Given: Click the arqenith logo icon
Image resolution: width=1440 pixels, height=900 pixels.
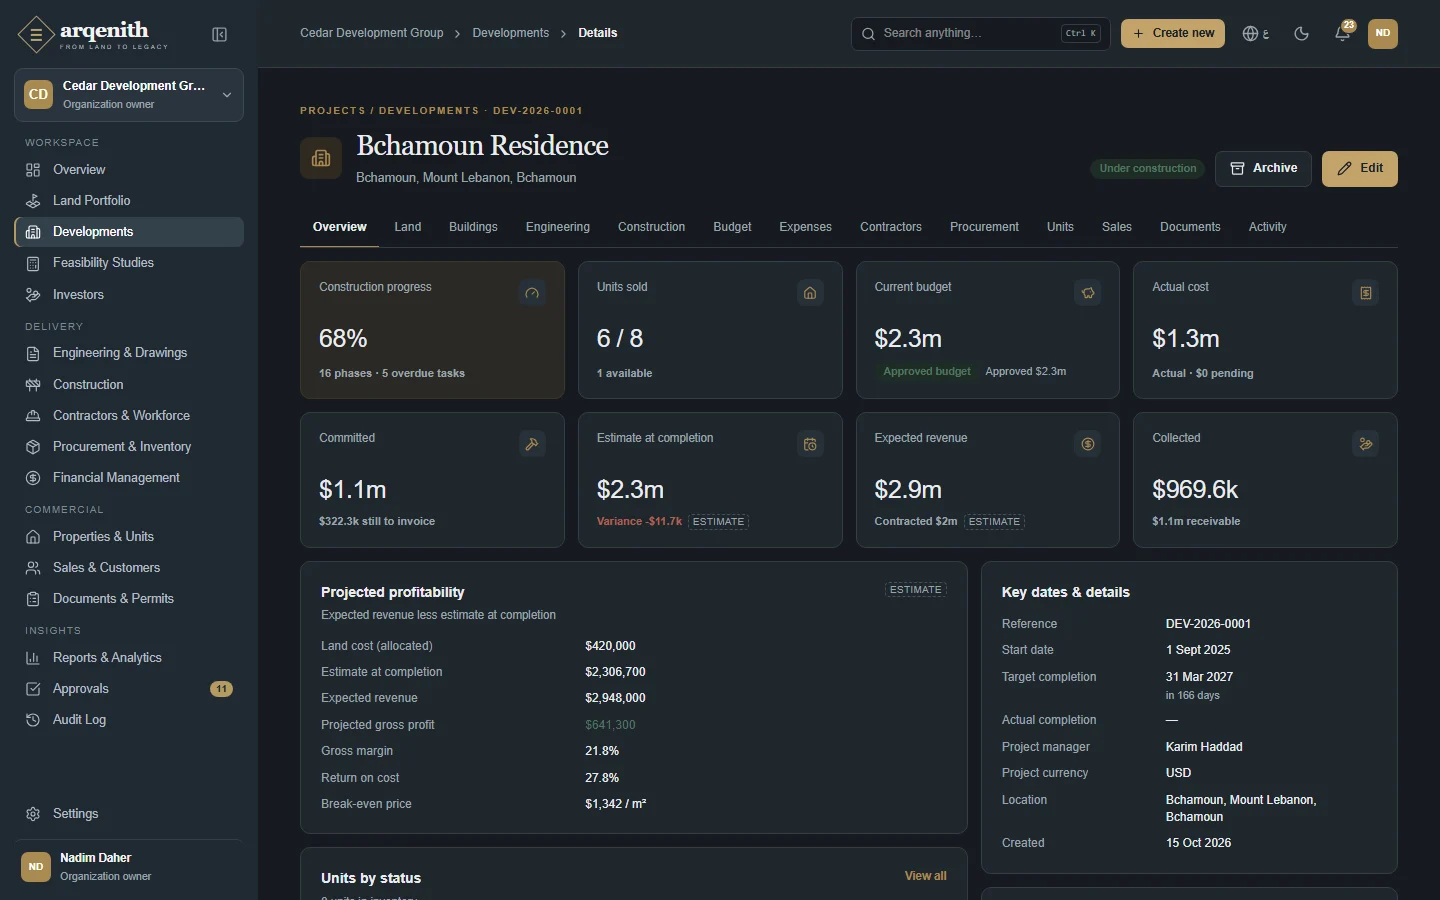Looking at the screenshot, I should (36, 35).
